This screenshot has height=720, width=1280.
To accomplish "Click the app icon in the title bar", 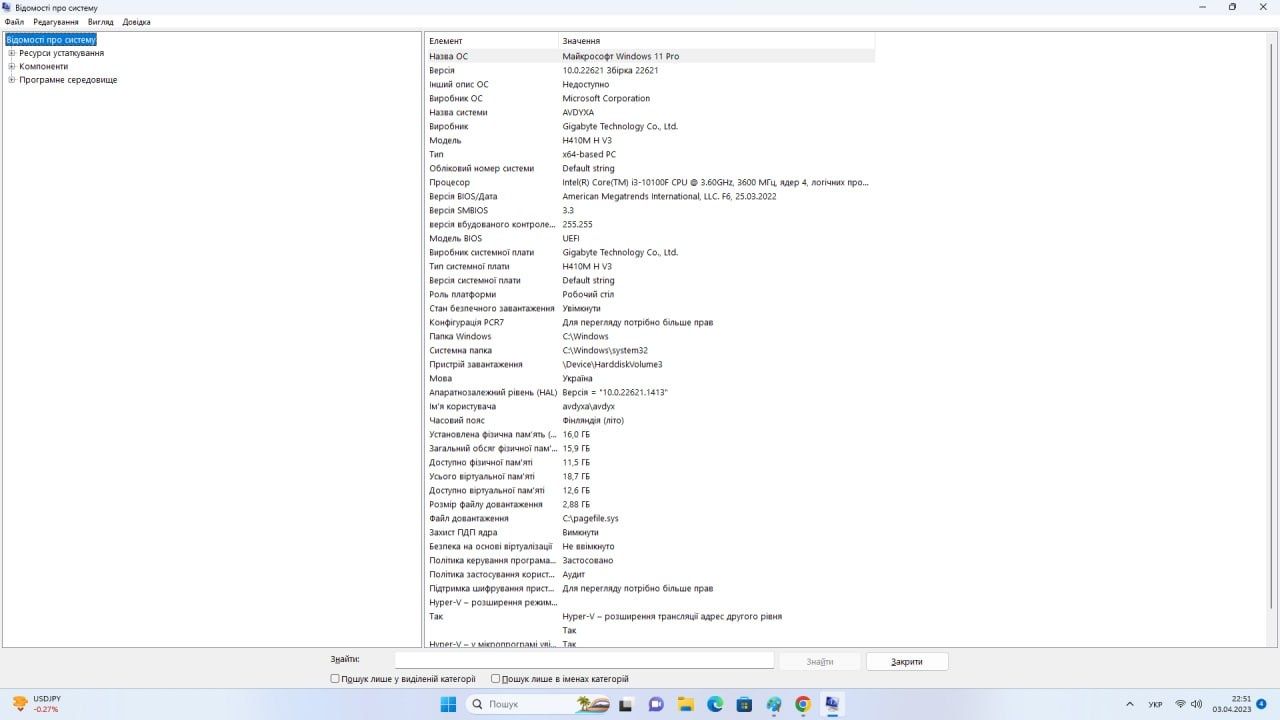I will [8, 7].
